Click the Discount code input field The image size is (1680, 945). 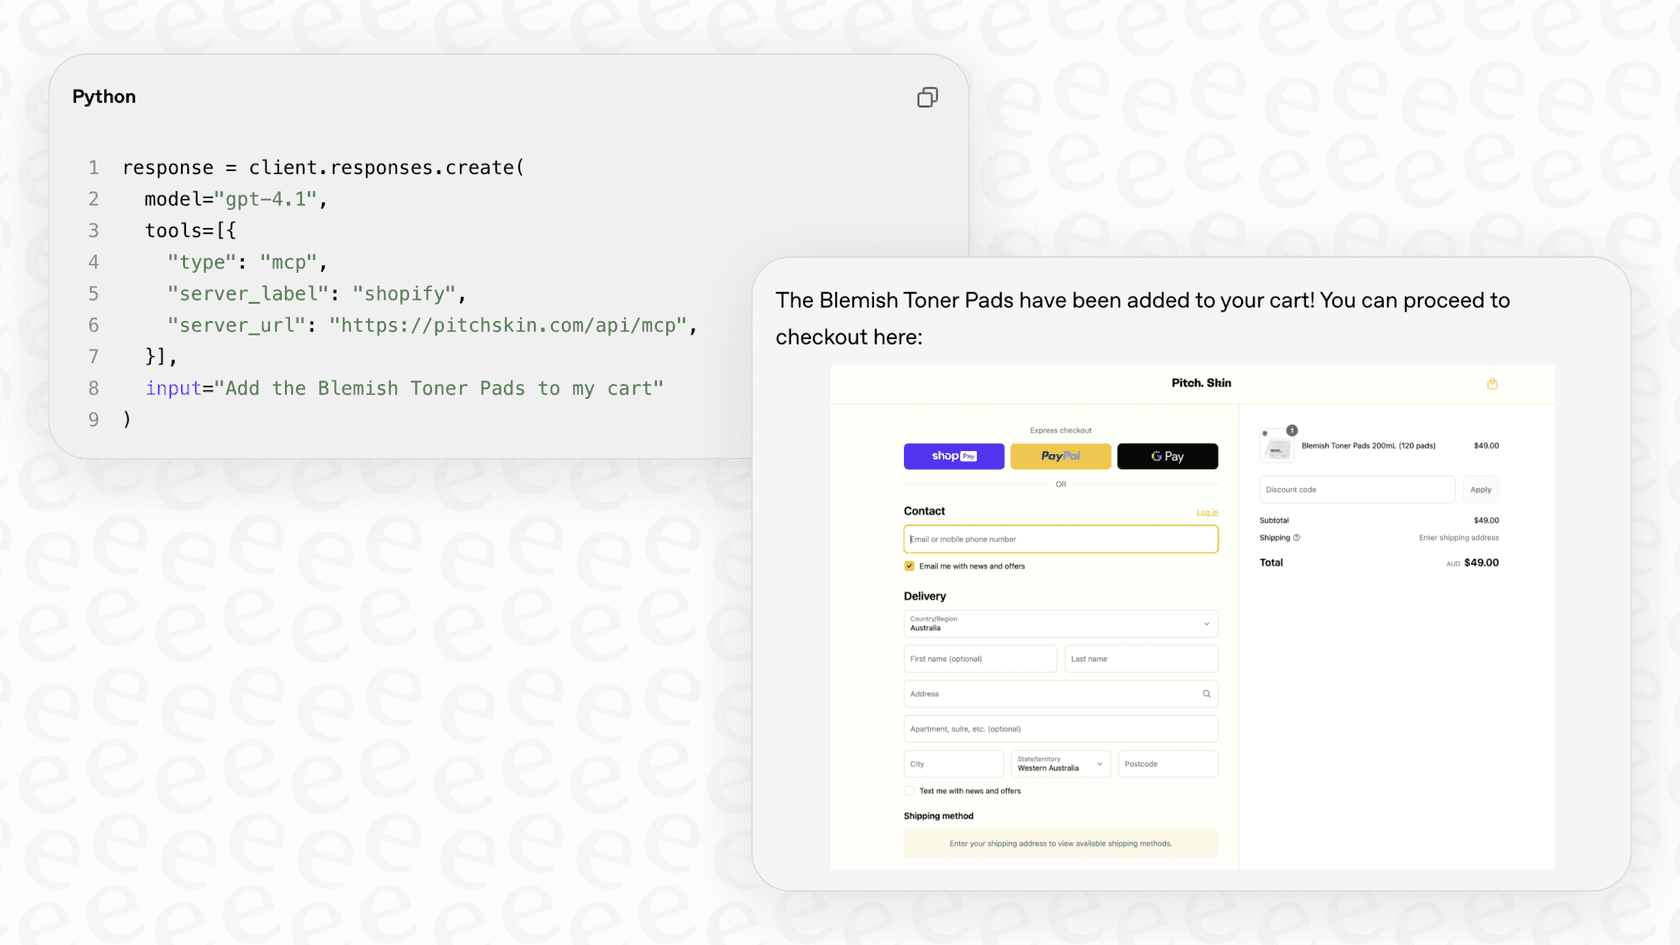(x=1356, y=489)
